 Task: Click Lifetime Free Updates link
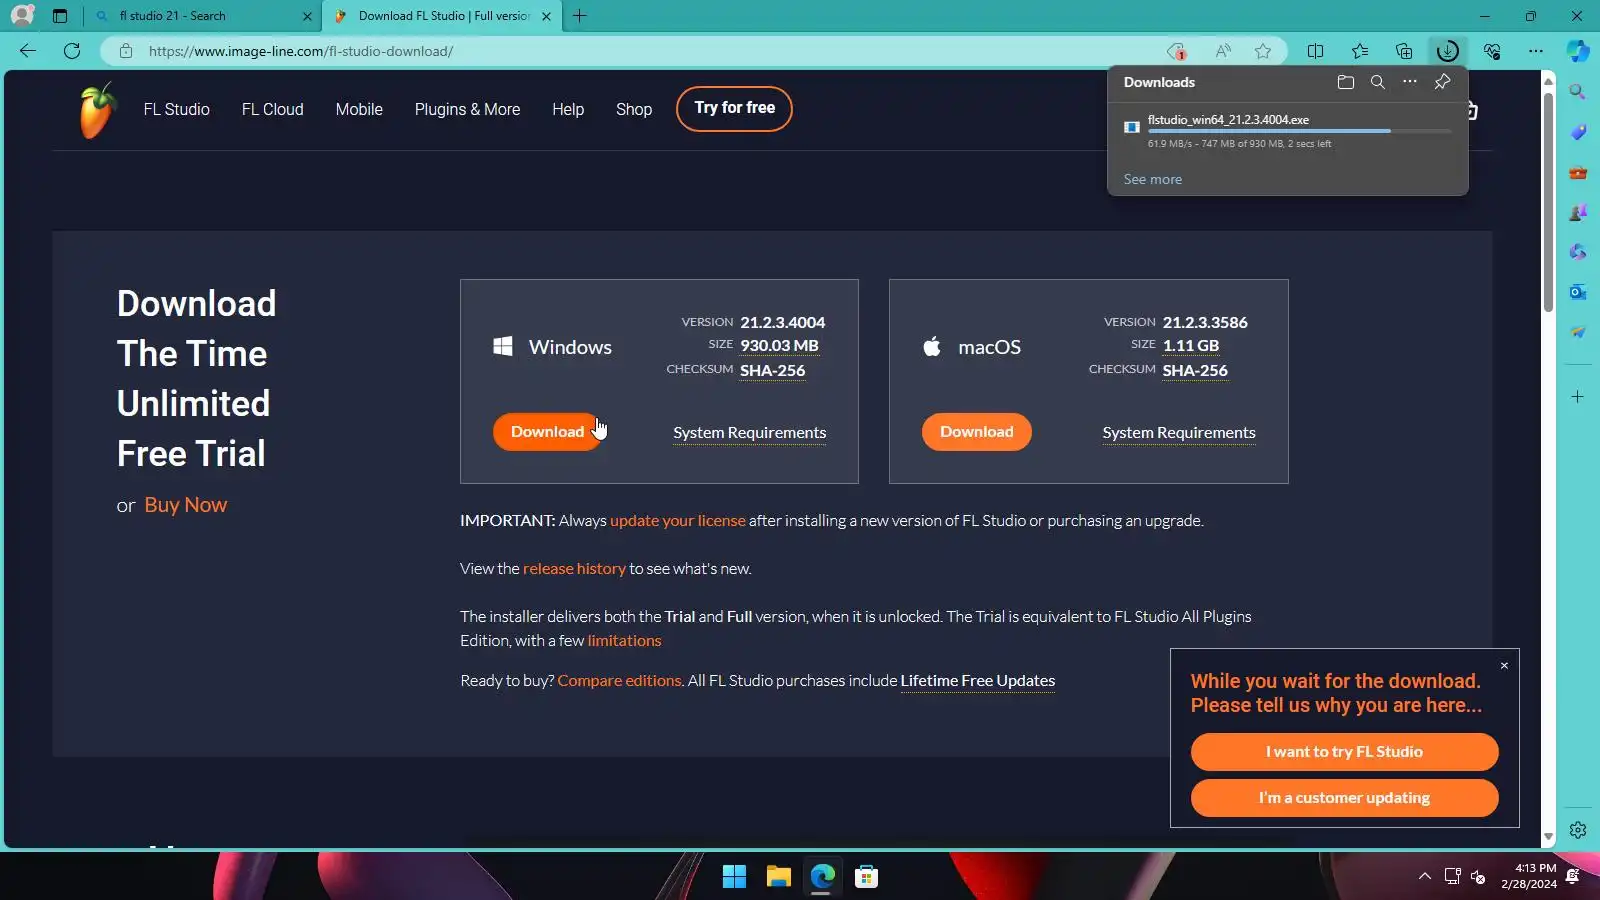tap(977, 681)
